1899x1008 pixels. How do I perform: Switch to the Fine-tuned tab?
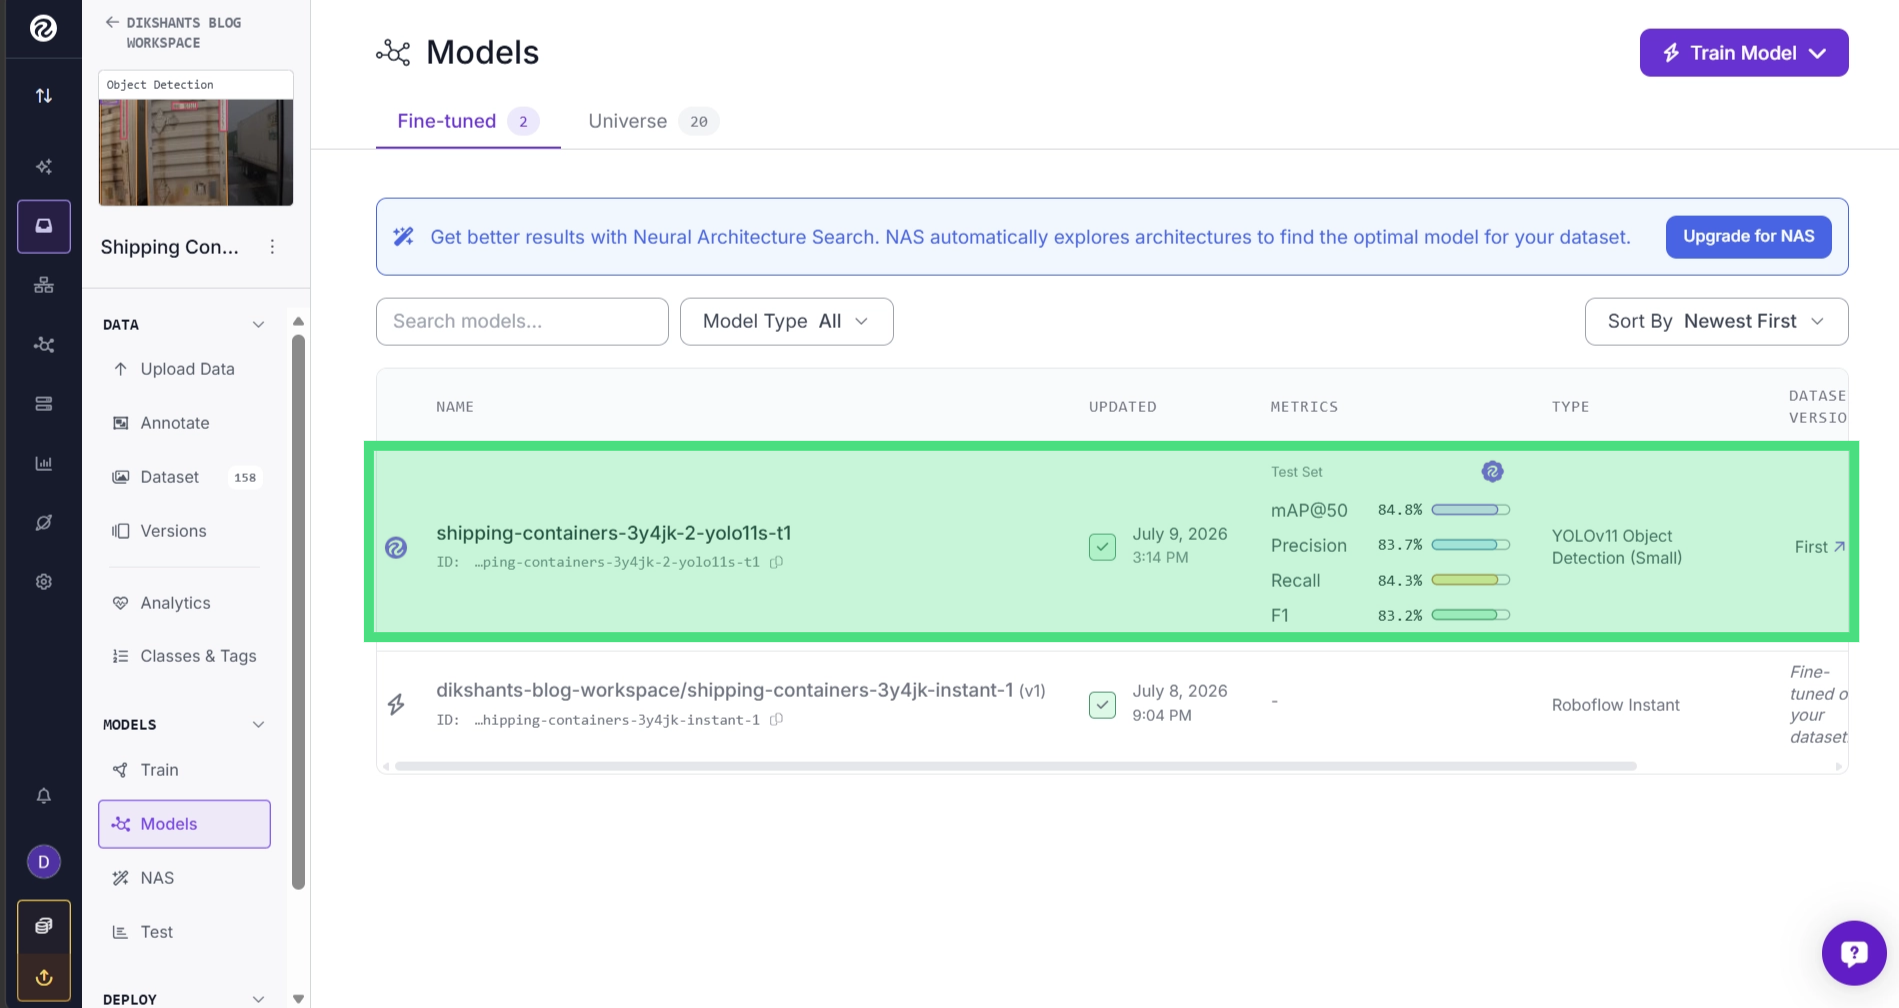click(x=468, y=122)
